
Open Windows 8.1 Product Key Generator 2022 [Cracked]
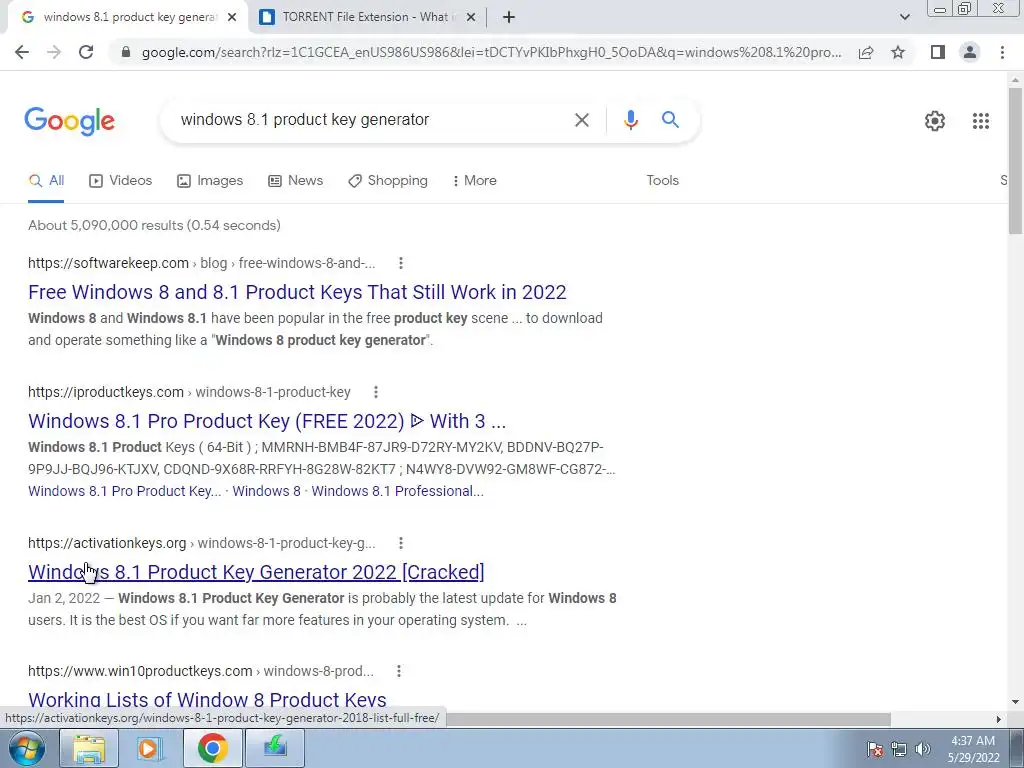[256, 572]
